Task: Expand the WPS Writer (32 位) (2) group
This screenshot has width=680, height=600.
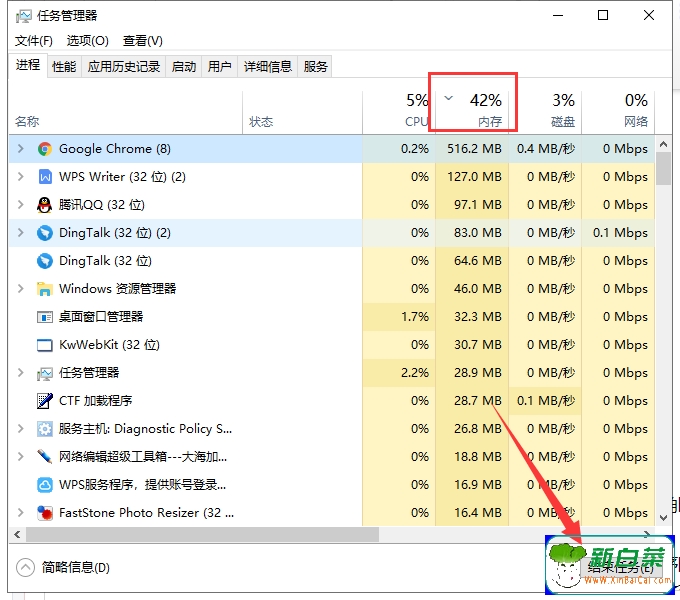Action: (x=20, y=177)
